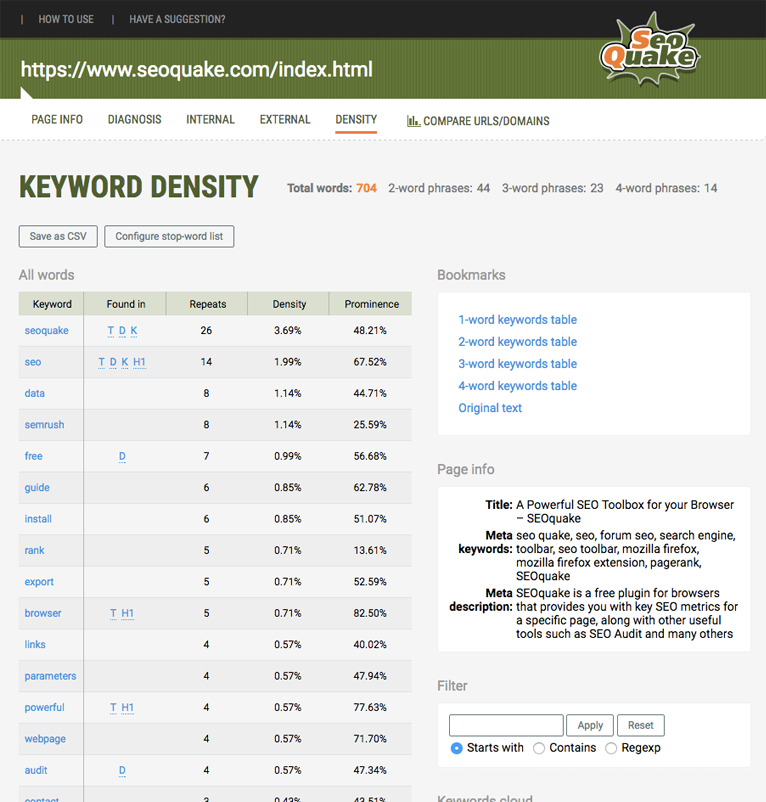Image resolution: width=766 pixels, height=802 pixels.
Task: Jump to 4-word keywords table
Action: coord(517,386)
